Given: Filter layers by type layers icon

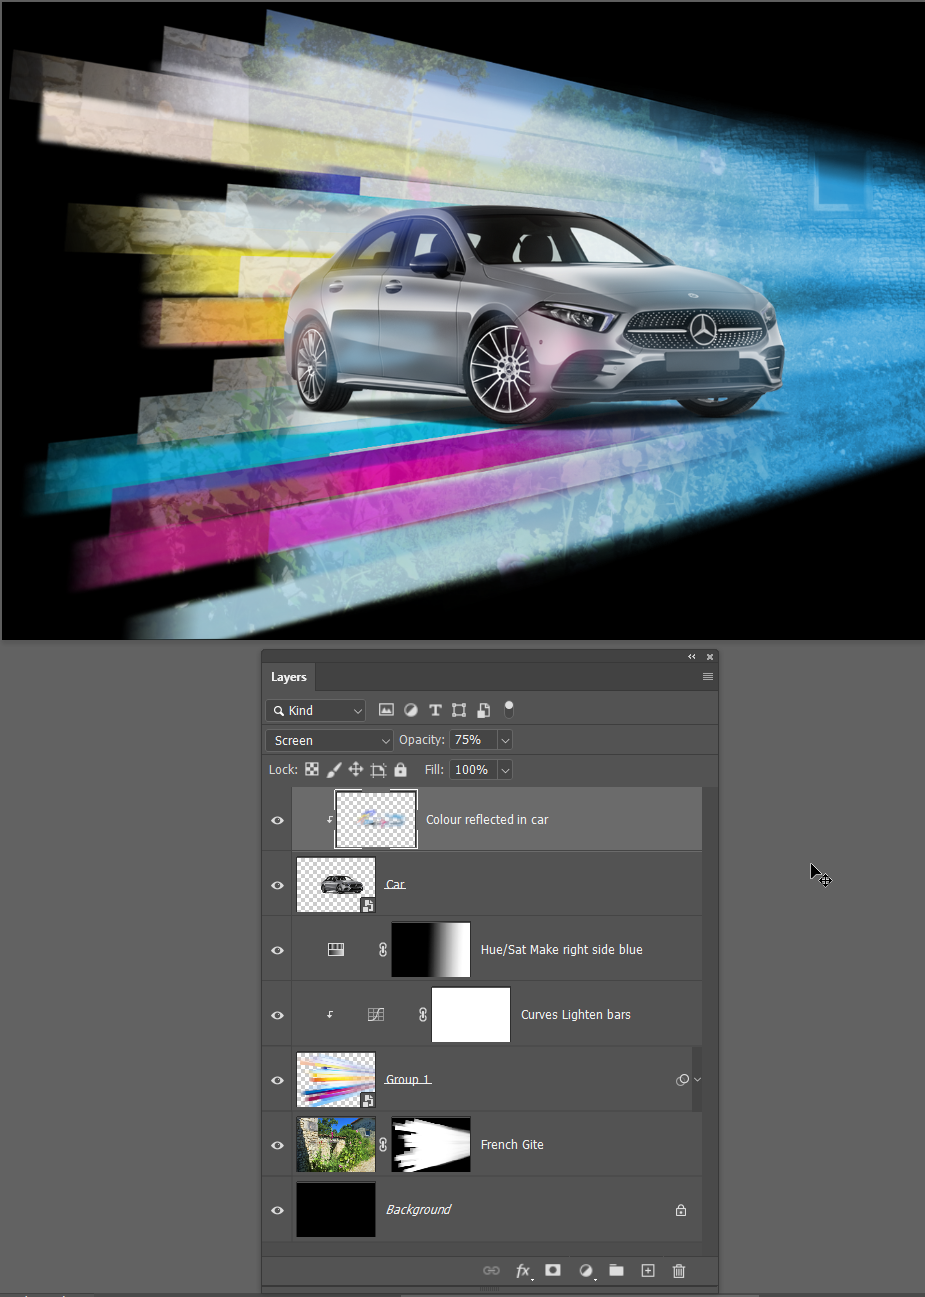Looking at the screenshot, I should (435, 709).
